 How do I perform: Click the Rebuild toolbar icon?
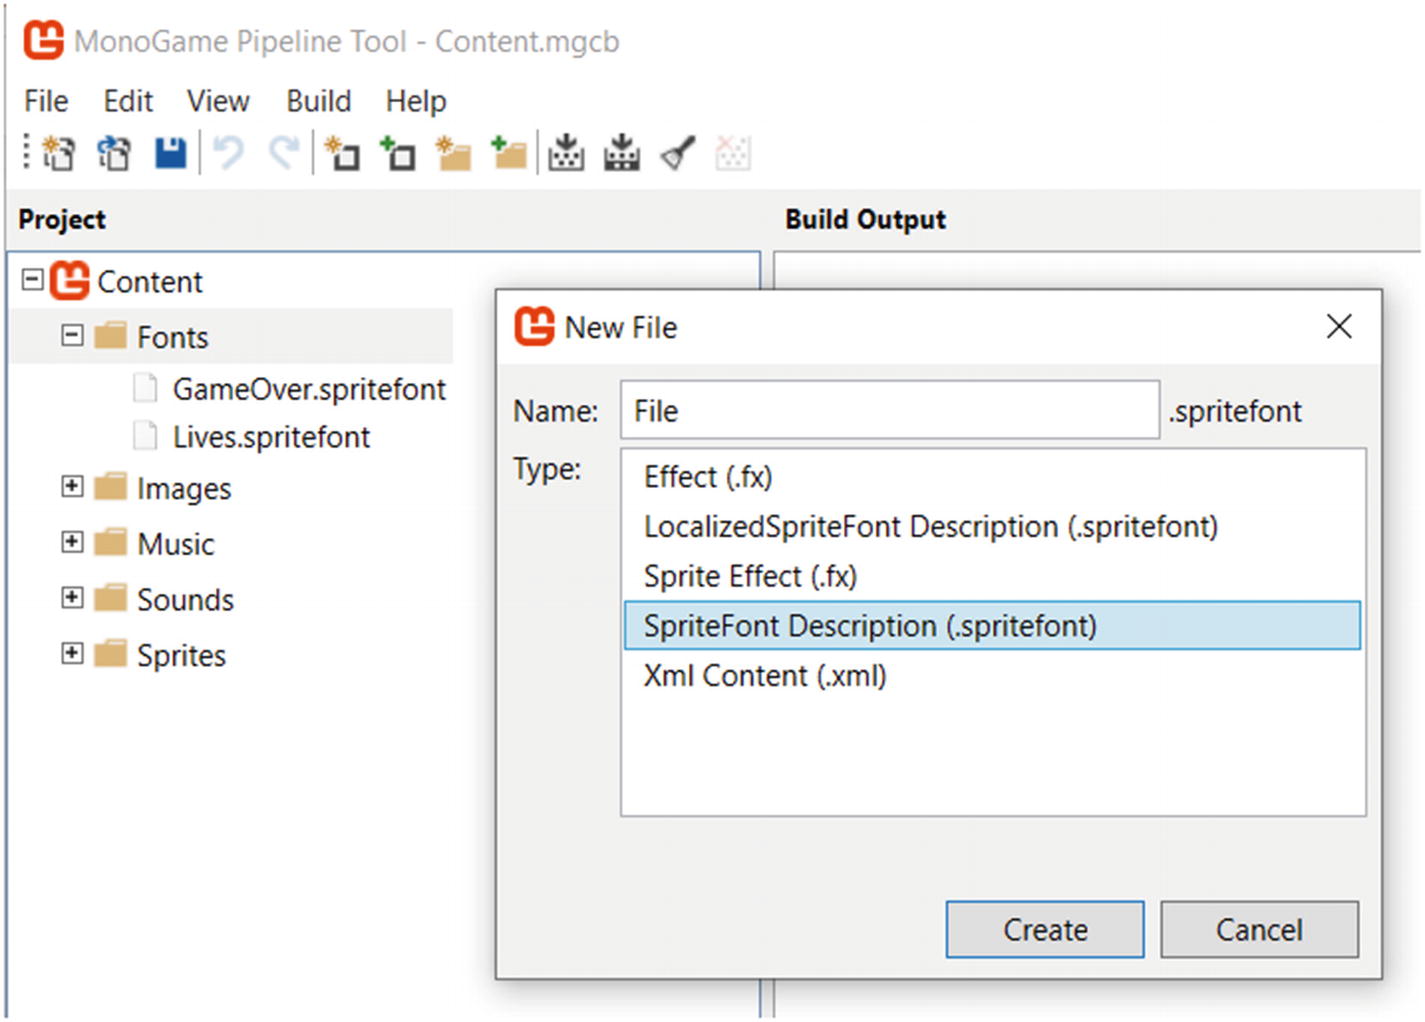(x=622, y=153)
